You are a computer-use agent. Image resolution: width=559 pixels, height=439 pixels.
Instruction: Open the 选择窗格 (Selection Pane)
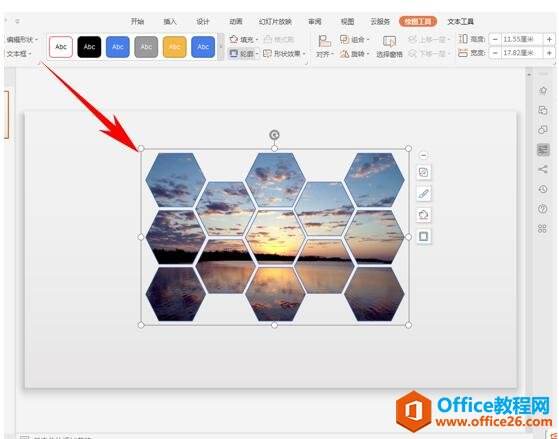[389, 46]
